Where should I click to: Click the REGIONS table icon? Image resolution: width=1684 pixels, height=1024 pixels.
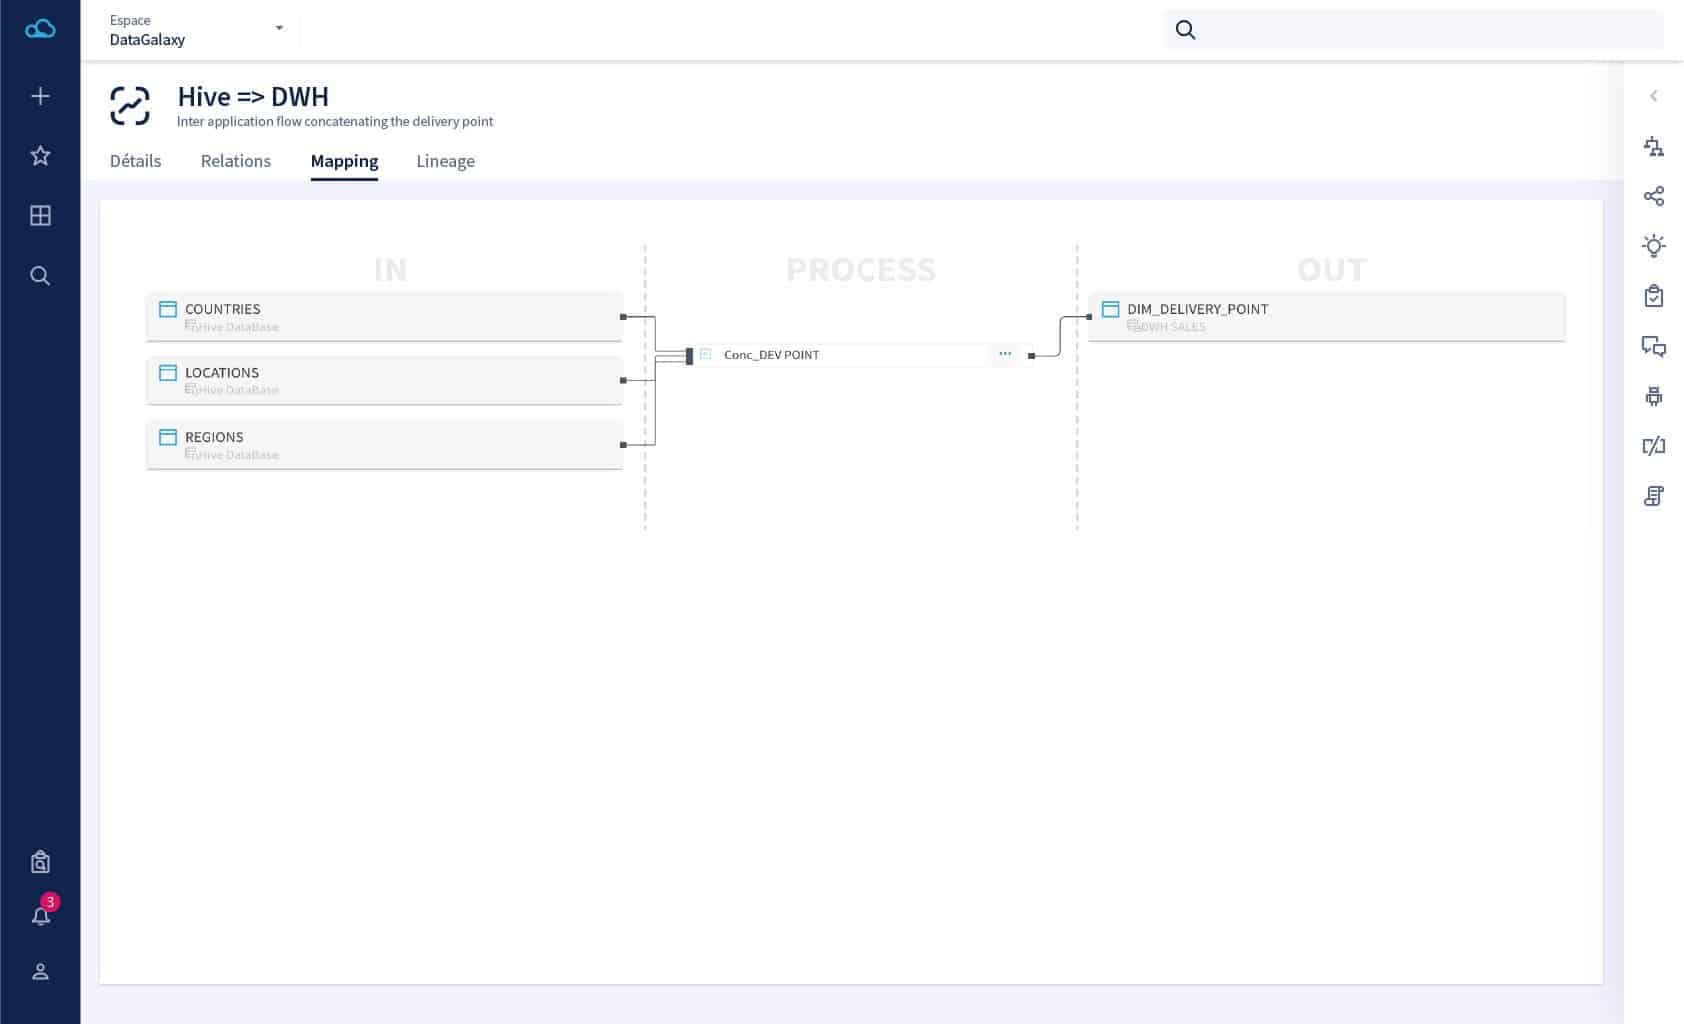pyautogui.click(x=168, y=437)
